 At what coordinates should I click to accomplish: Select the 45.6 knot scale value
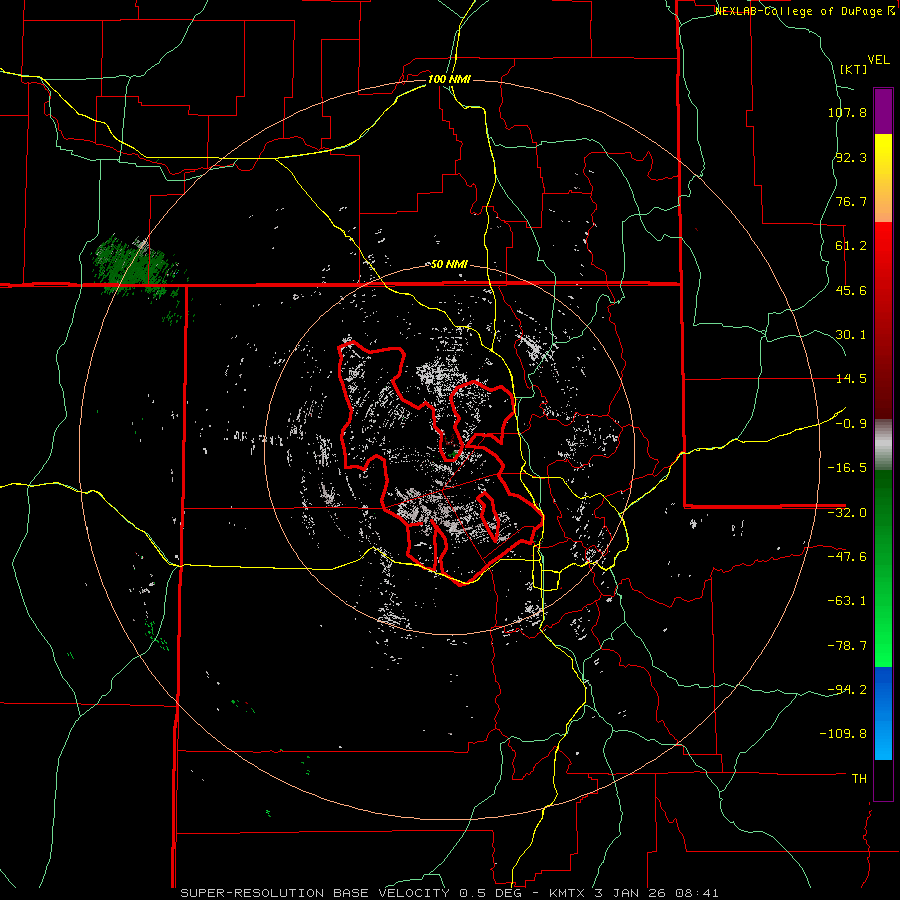click(851, 290)
